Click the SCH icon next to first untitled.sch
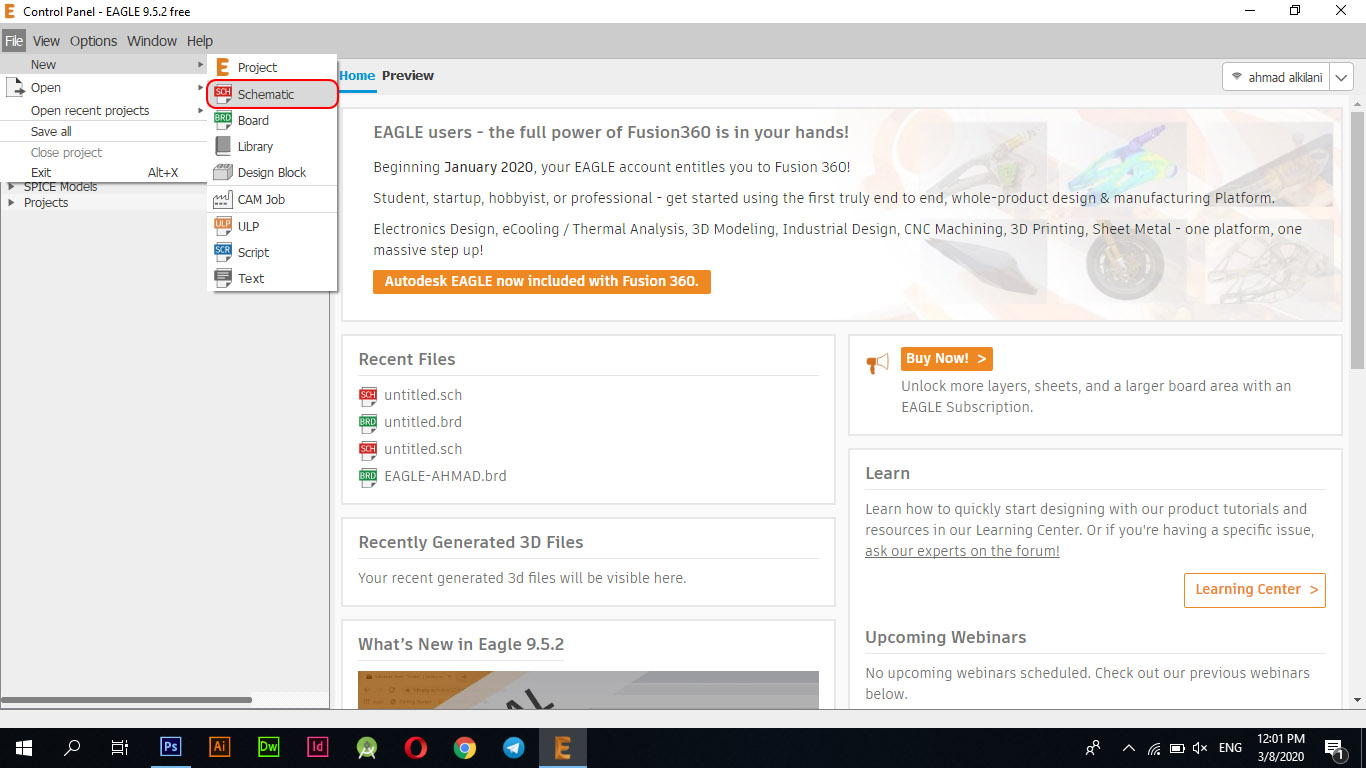 368,395
